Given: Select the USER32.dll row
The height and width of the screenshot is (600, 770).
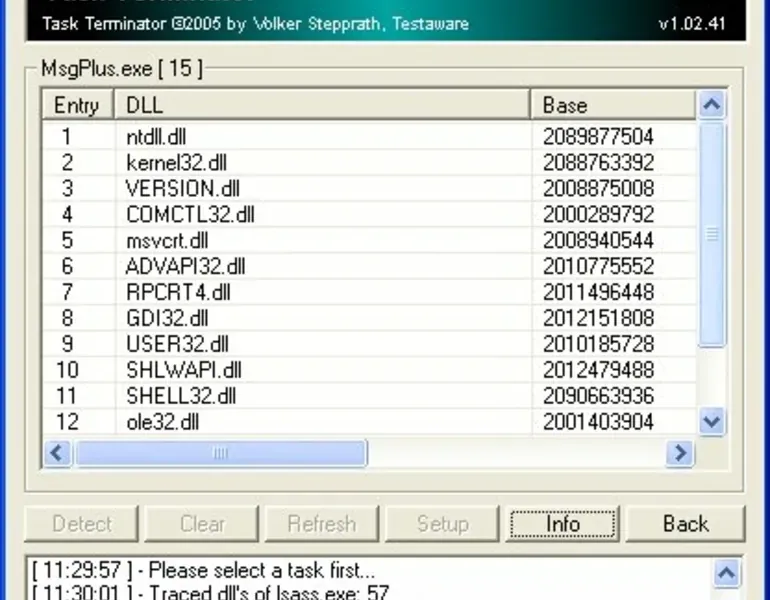Looking at the screenshot, I should tap(369, 344).
